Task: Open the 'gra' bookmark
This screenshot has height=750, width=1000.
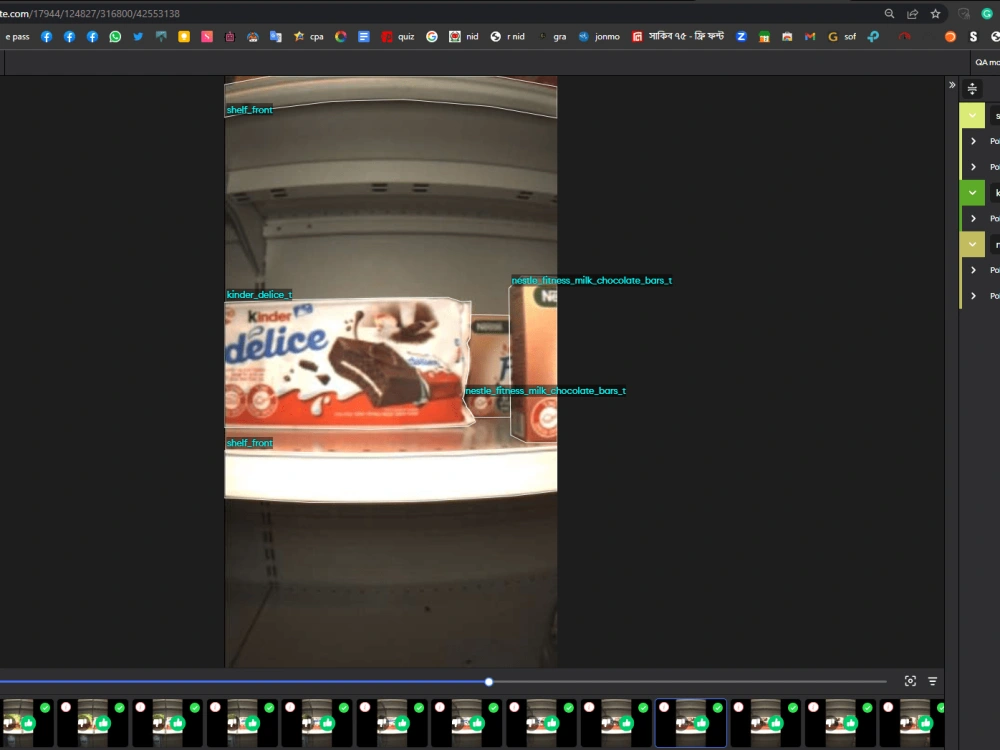Action: point(552,36)
